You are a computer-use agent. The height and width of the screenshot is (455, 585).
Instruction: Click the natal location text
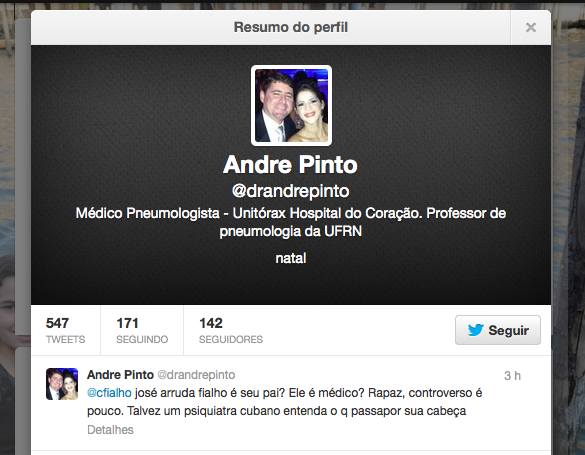[x=291, y=258]
